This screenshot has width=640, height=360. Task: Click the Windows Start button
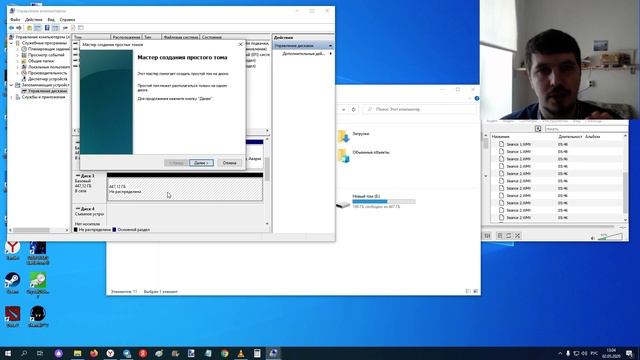click(x=8, y=353)
